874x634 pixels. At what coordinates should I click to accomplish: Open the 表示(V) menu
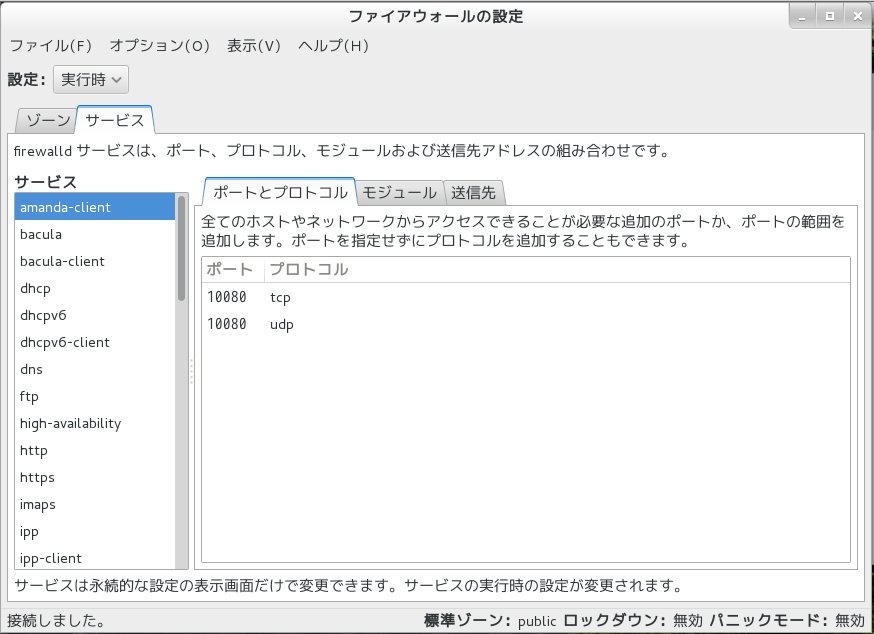(253, 46)
